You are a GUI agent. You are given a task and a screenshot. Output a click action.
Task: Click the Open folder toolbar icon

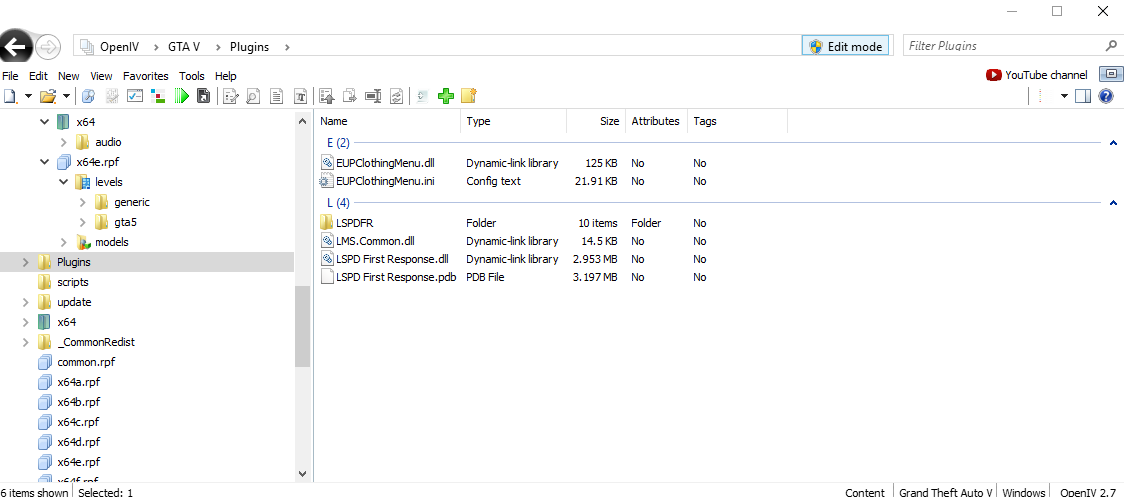click(48, 95)
